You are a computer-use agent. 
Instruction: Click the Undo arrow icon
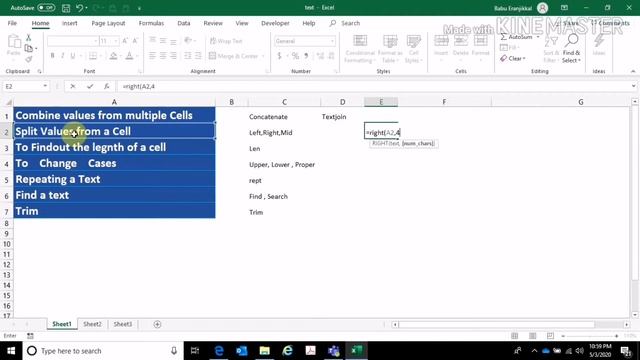[x=80, y=8]
